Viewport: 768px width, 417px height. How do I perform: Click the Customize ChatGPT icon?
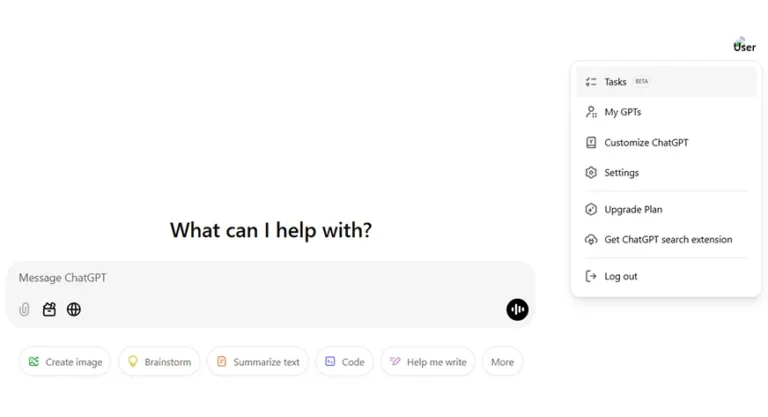591,143
